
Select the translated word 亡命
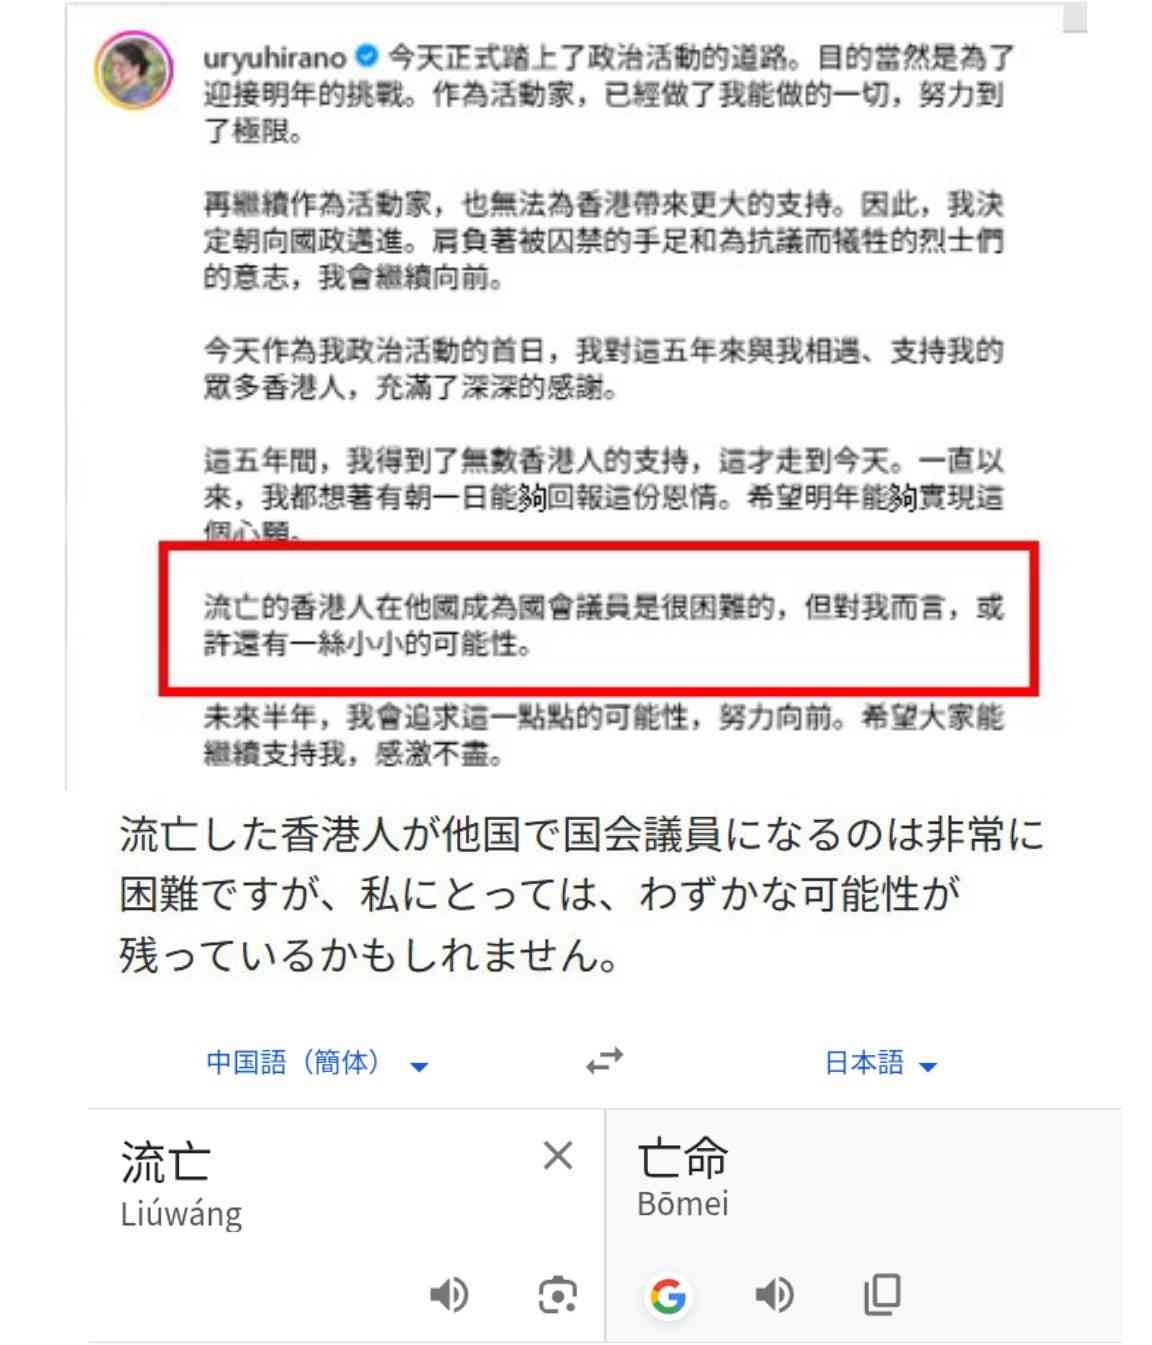(x=682, y=1157)
